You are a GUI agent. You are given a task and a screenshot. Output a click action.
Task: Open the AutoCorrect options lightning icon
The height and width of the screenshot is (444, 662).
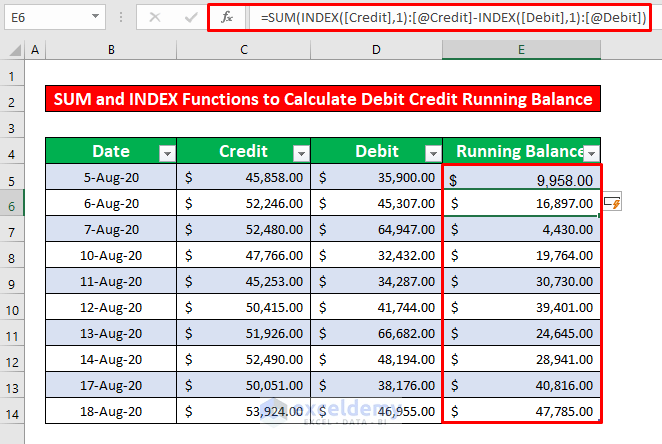[x=612, y=203]
